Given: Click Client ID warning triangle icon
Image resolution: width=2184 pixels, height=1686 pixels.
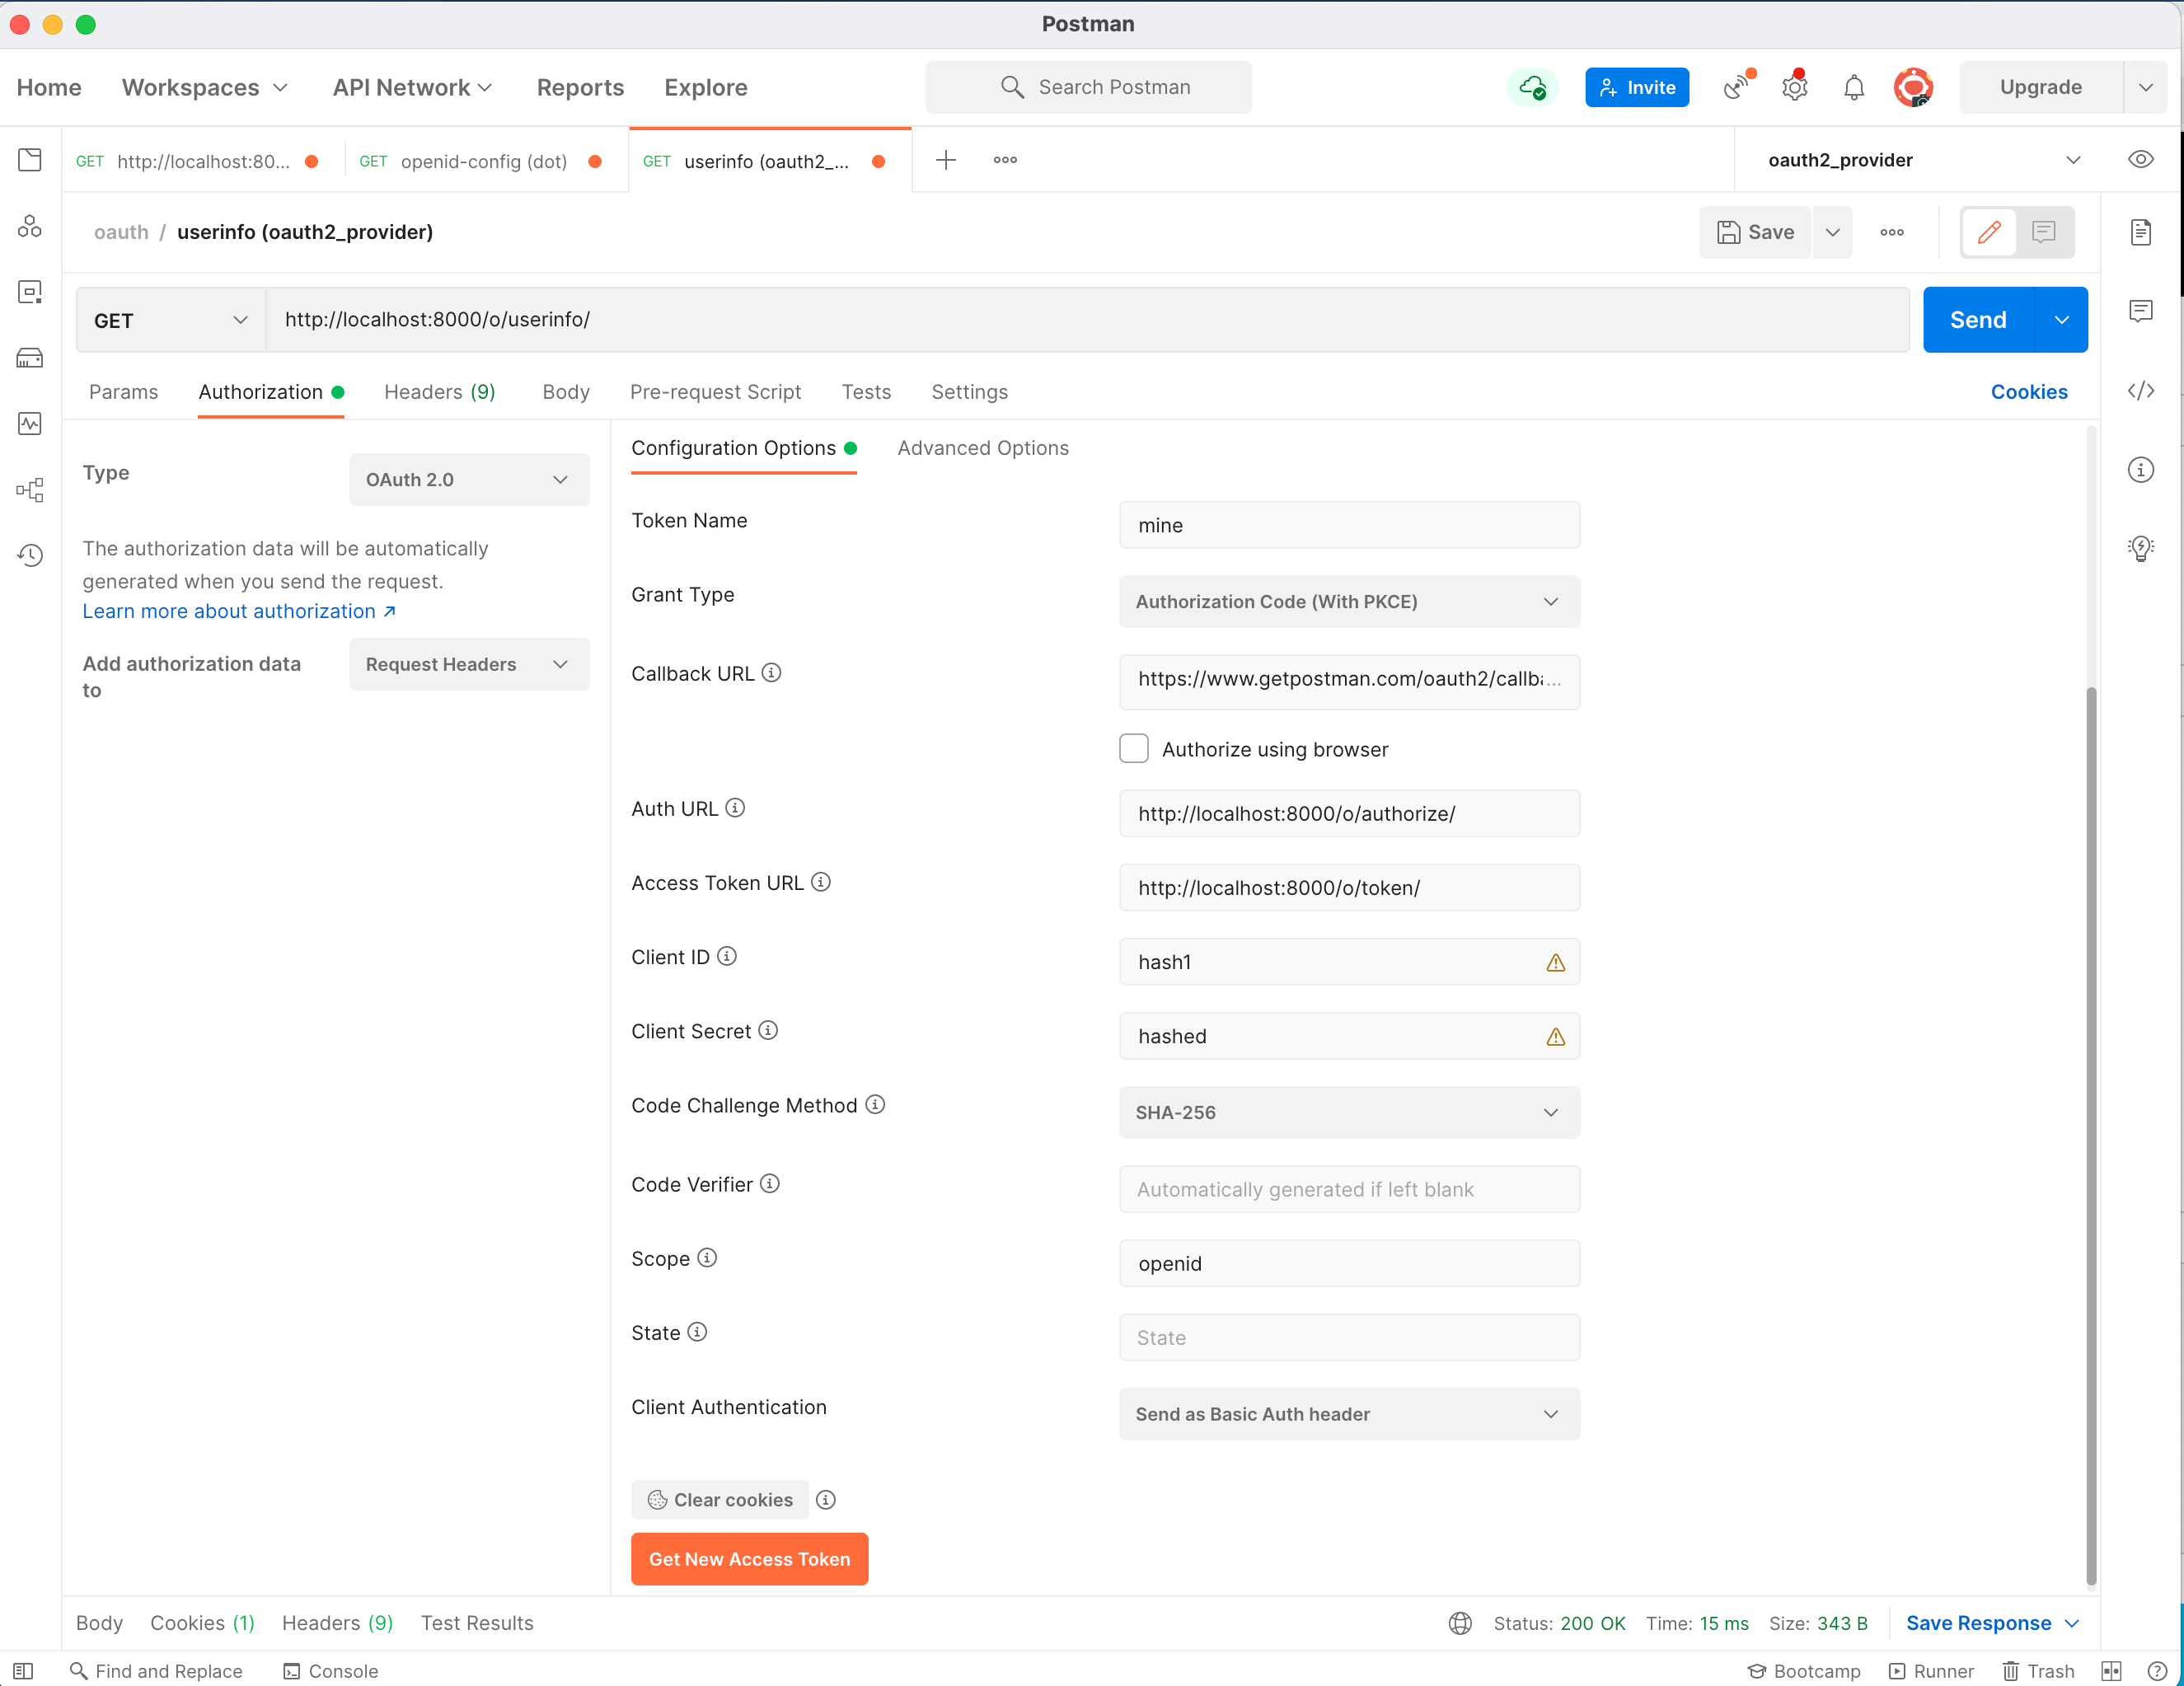Looking at the screenshot, I should point(1556,962).
